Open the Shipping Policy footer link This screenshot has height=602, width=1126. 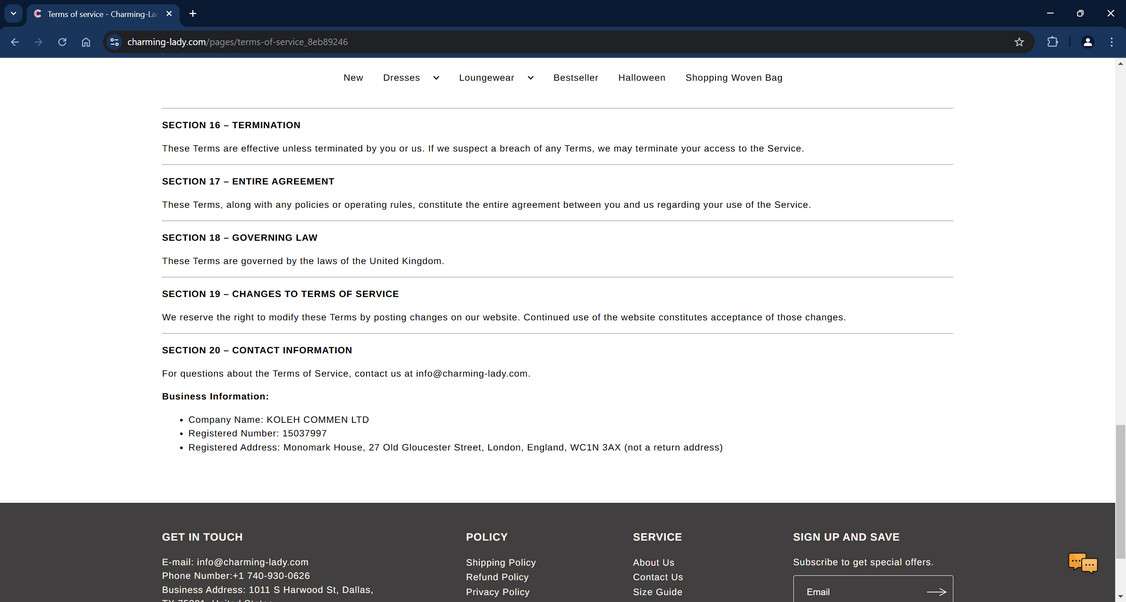[501, 562]
